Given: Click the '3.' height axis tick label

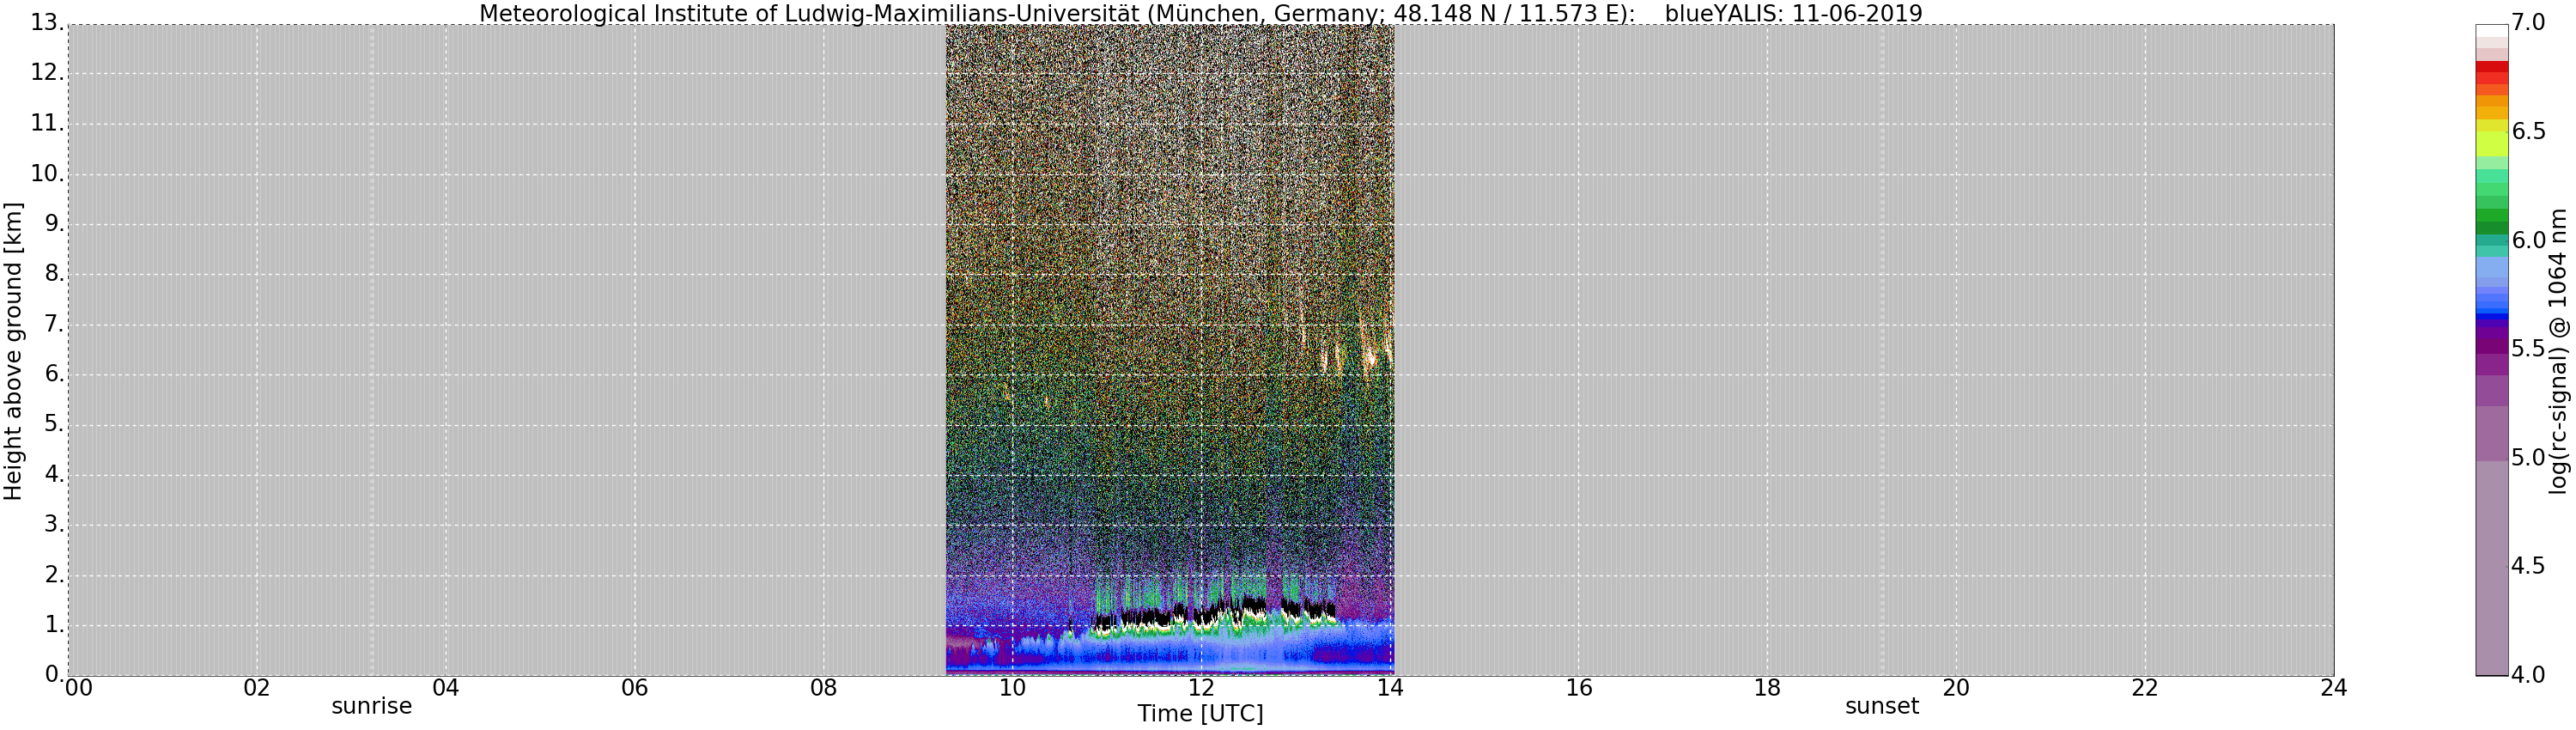Looking at the screenshot, I should pyautogui.click(x=53, y=524).
